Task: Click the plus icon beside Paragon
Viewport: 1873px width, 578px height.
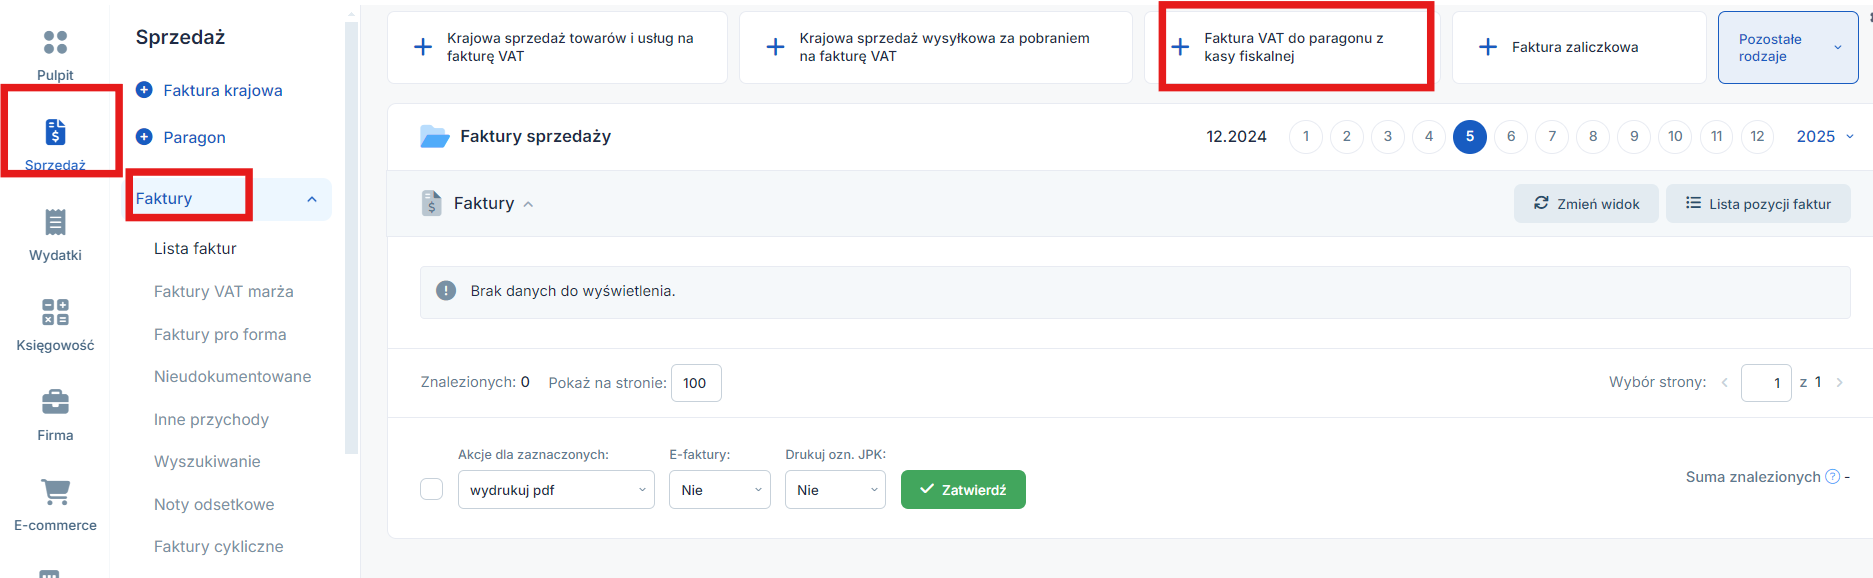Action: 144,137
